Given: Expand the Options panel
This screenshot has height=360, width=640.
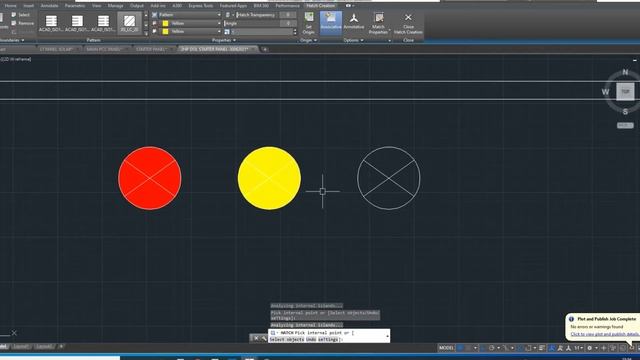Looking at the screenshot, I should [x=353, y=40].
